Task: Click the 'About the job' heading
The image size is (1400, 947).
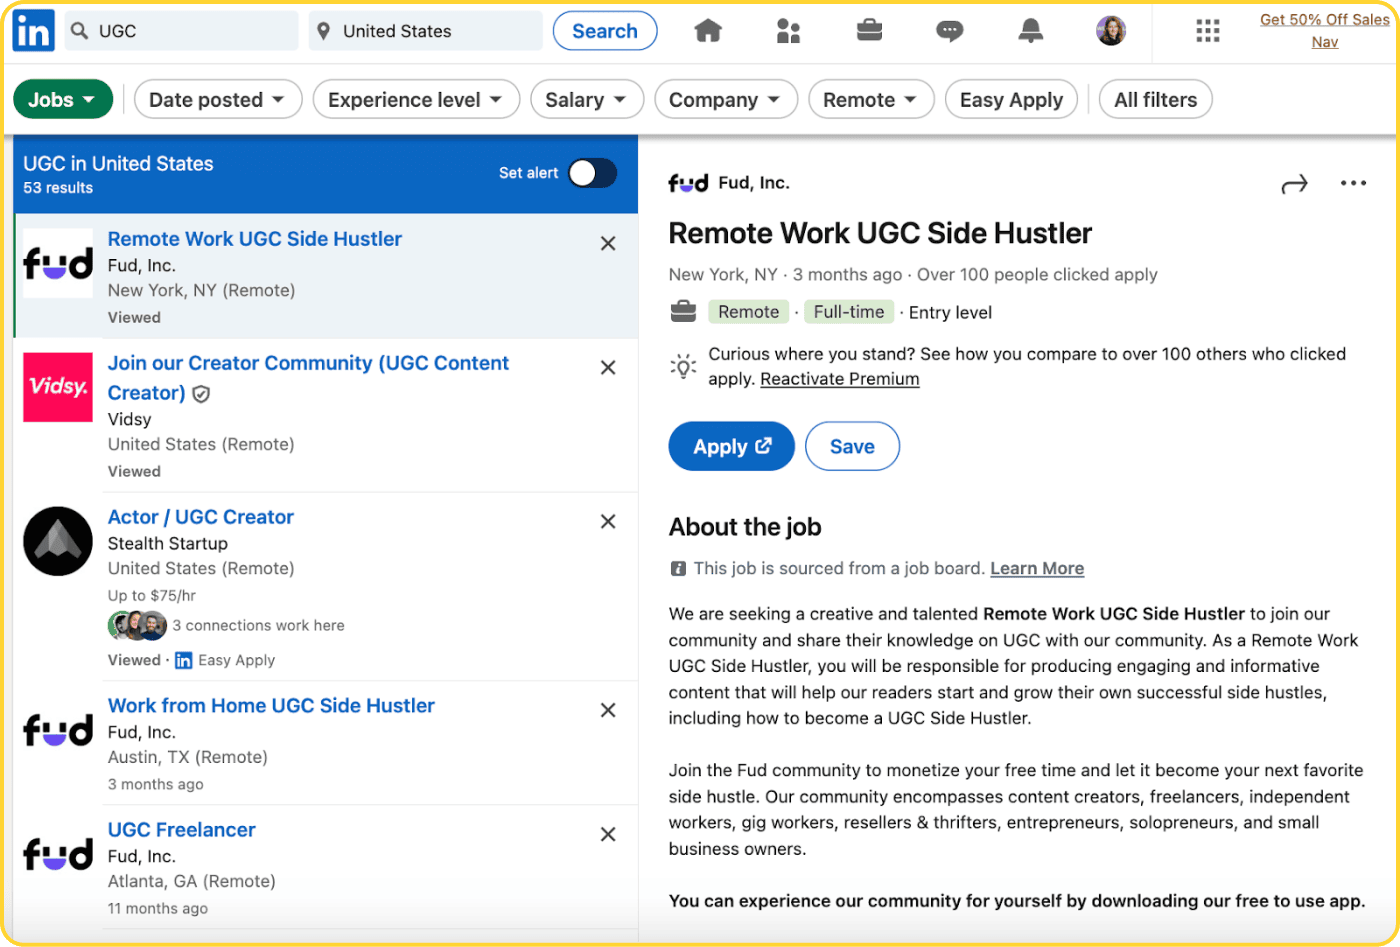Action: coord(745,527)
